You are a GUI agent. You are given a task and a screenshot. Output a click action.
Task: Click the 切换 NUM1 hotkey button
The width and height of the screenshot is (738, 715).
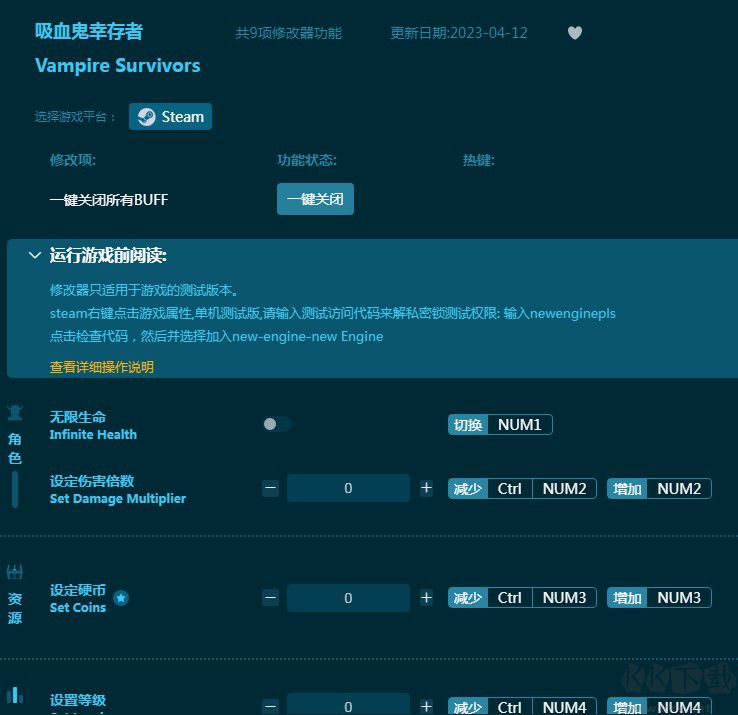[x=500, y=425]
